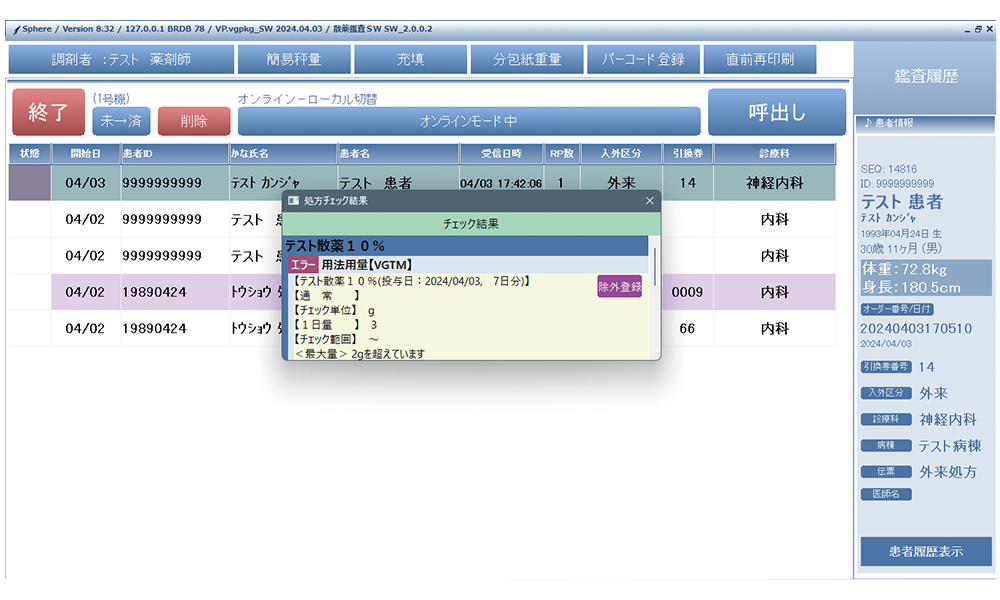Open the 鑑査履歴 audit history panel

point(925,77)
